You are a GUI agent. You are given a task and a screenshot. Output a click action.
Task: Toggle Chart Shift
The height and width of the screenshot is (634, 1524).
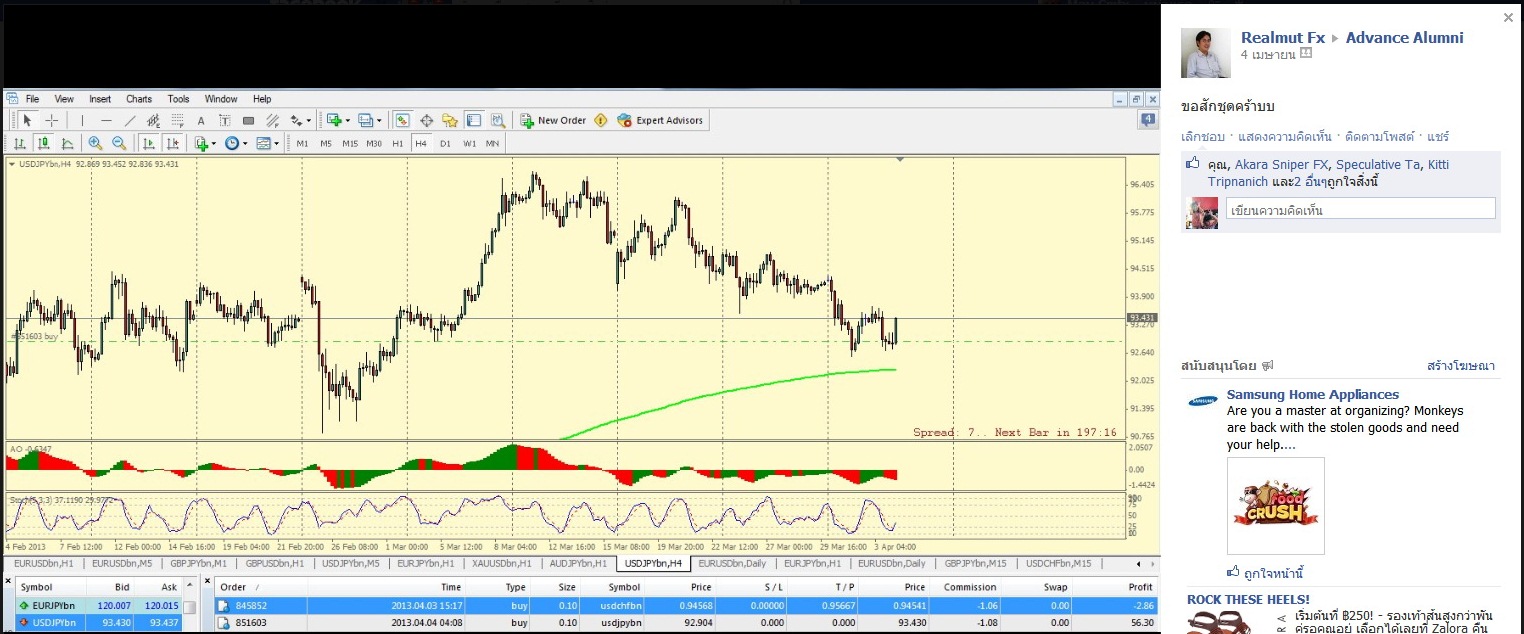click(172, 143)
